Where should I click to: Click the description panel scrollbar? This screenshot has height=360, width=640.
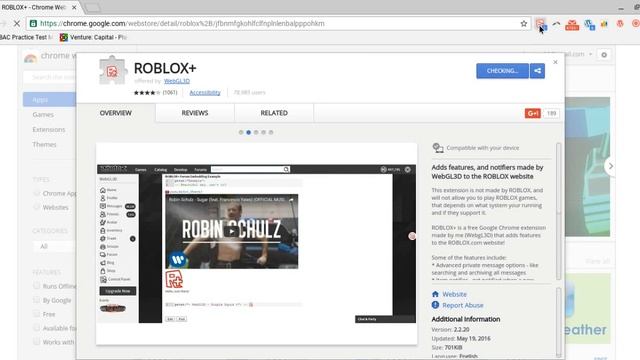pos(558,211)
